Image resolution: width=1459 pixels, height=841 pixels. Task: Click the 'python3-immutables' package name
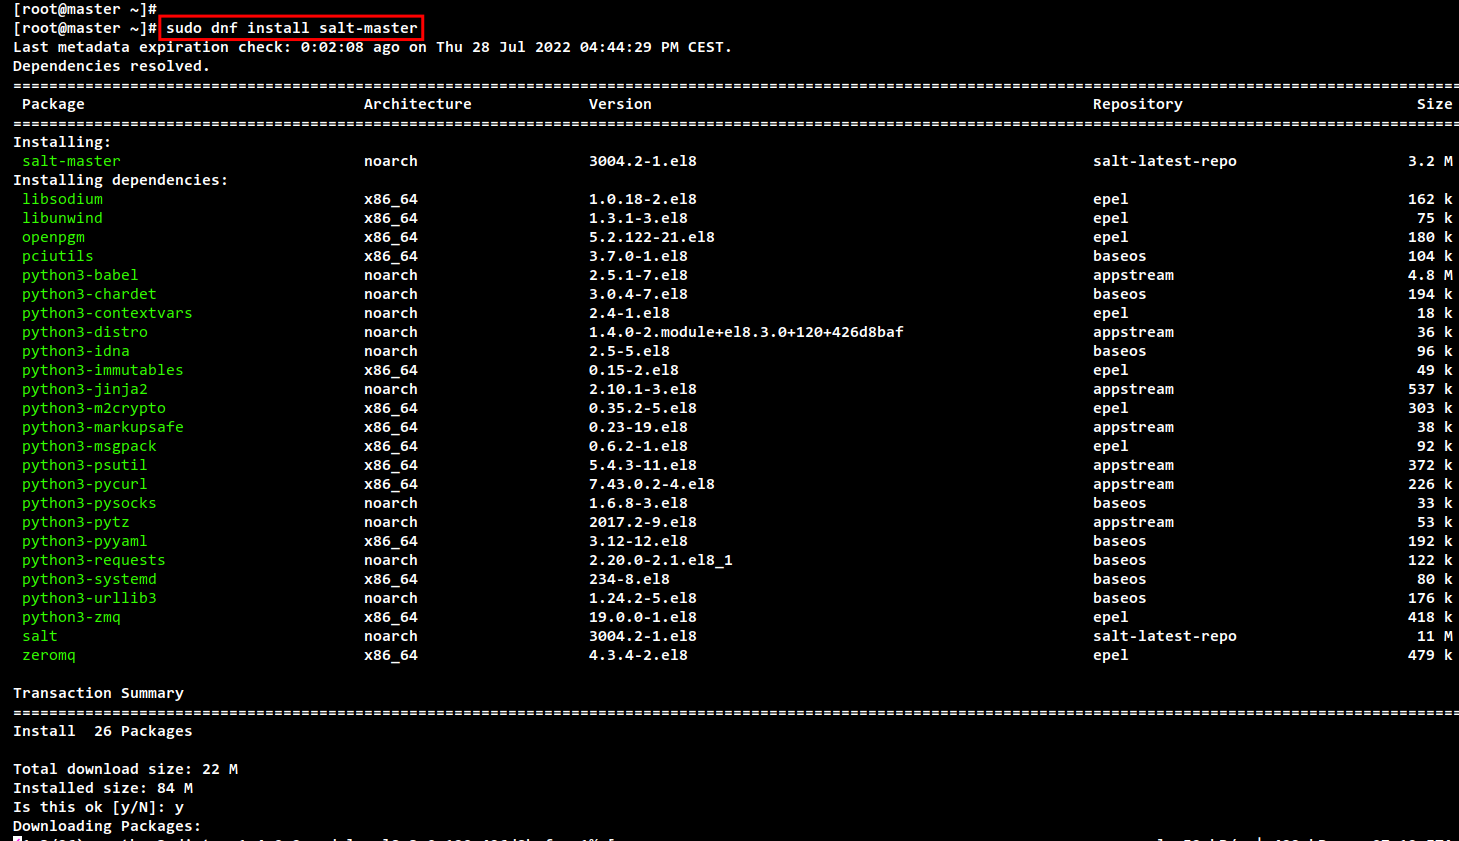pyautogui.click(x=103, y=370)
